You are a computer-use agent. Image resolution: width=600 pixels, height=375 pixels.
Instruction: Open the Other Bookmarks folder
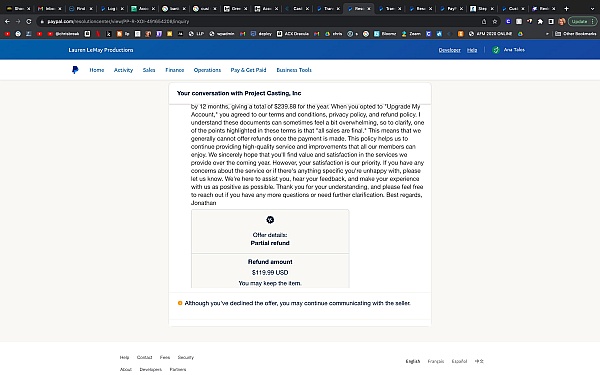point(576,34)
